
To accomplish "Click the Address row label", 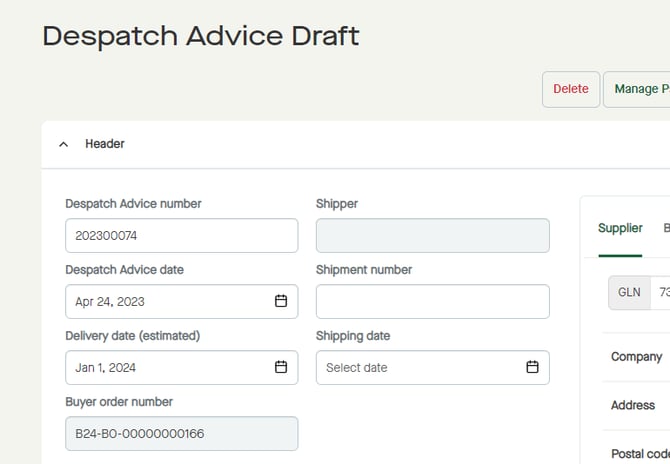I will pyautogui.click(x=633, y=405).
